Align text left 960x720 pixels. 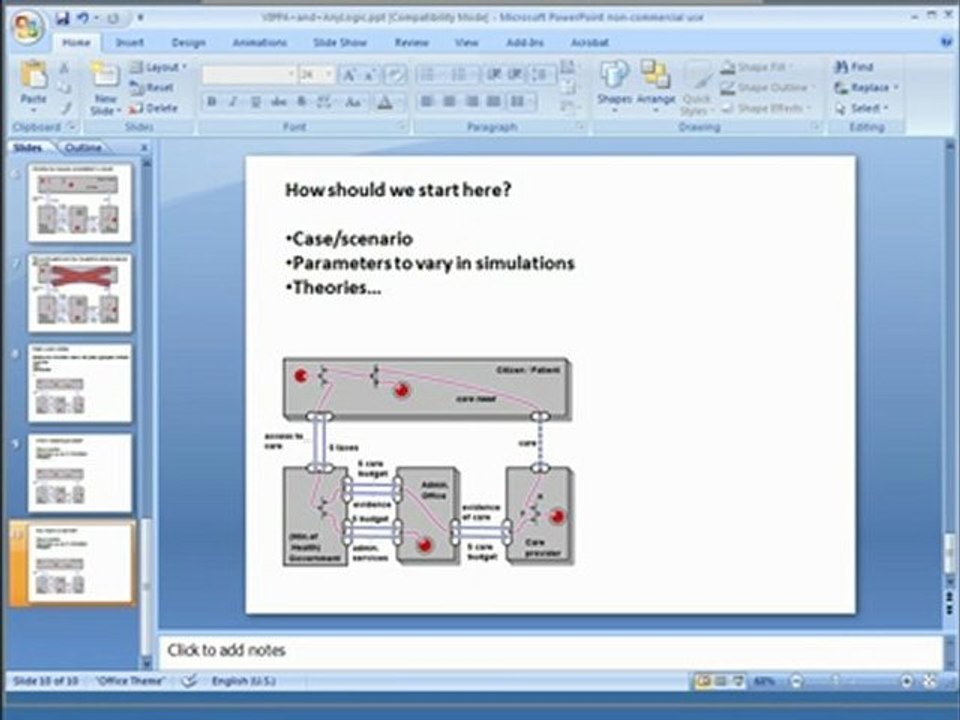(427, 102)
